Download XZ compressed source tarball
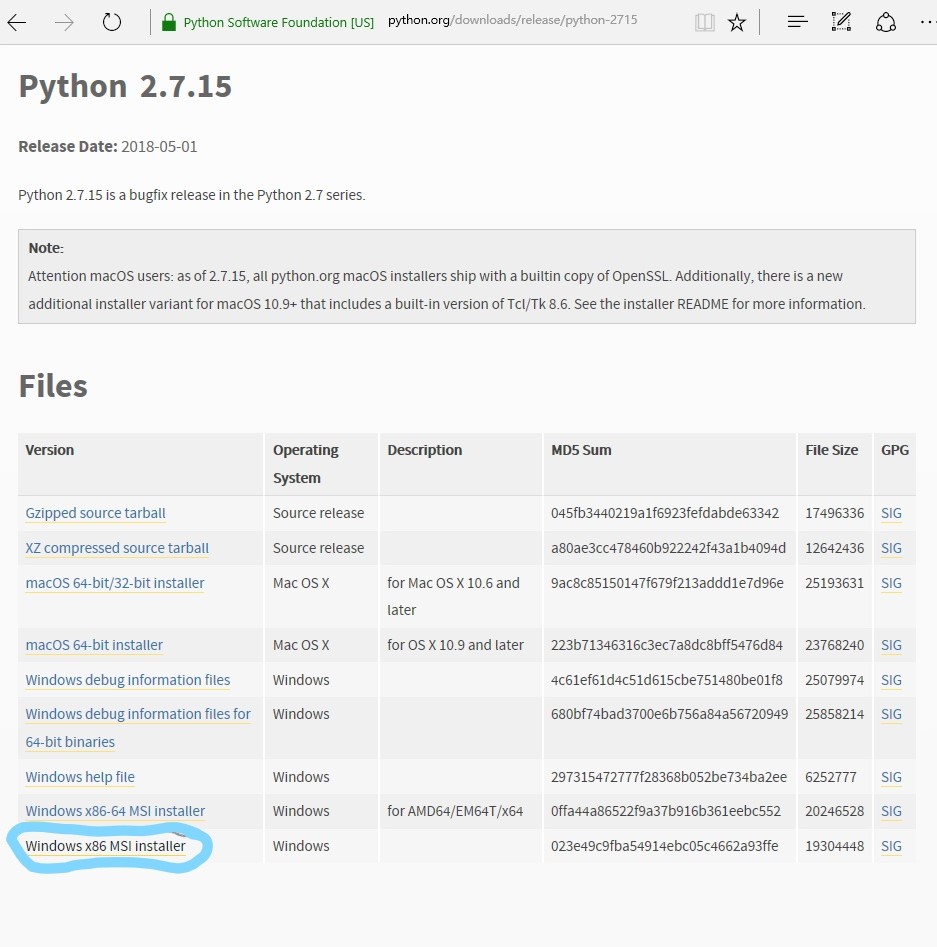 pos(117,548)
